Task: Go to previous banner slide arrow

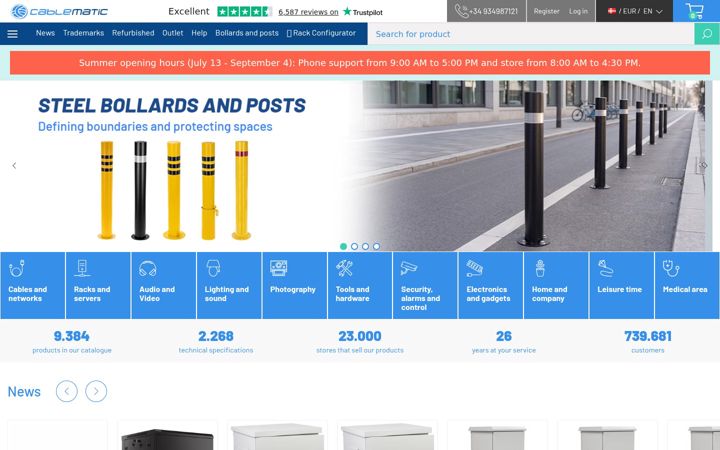Action: pyautogui.click(x=14, y=166)
